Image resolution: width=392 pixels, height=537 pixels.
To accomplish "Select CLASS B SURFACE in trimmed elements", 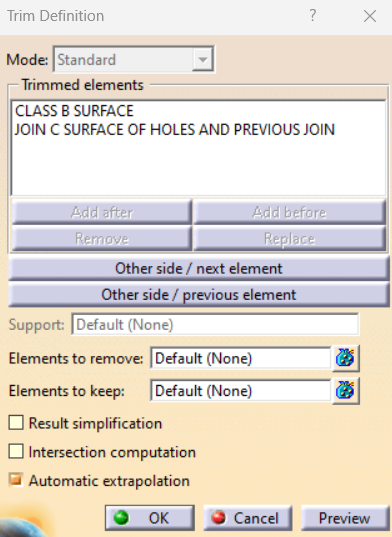I will pos(74,111).
